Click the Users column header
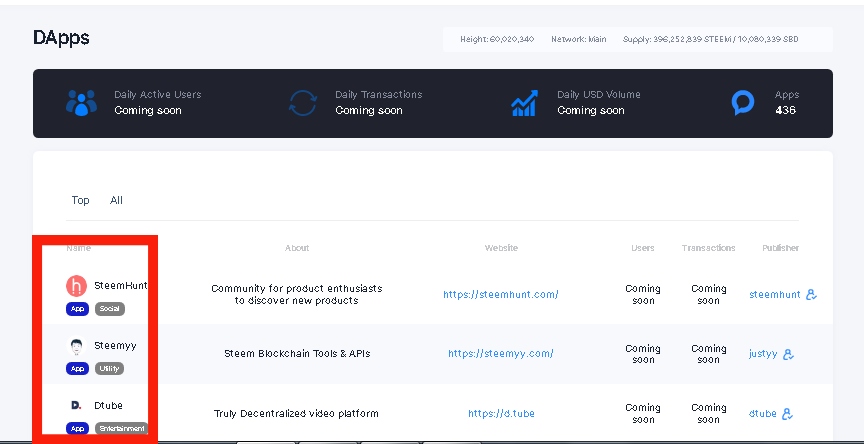Viewport: 864px width, 444px height. (x=642, y=248)
